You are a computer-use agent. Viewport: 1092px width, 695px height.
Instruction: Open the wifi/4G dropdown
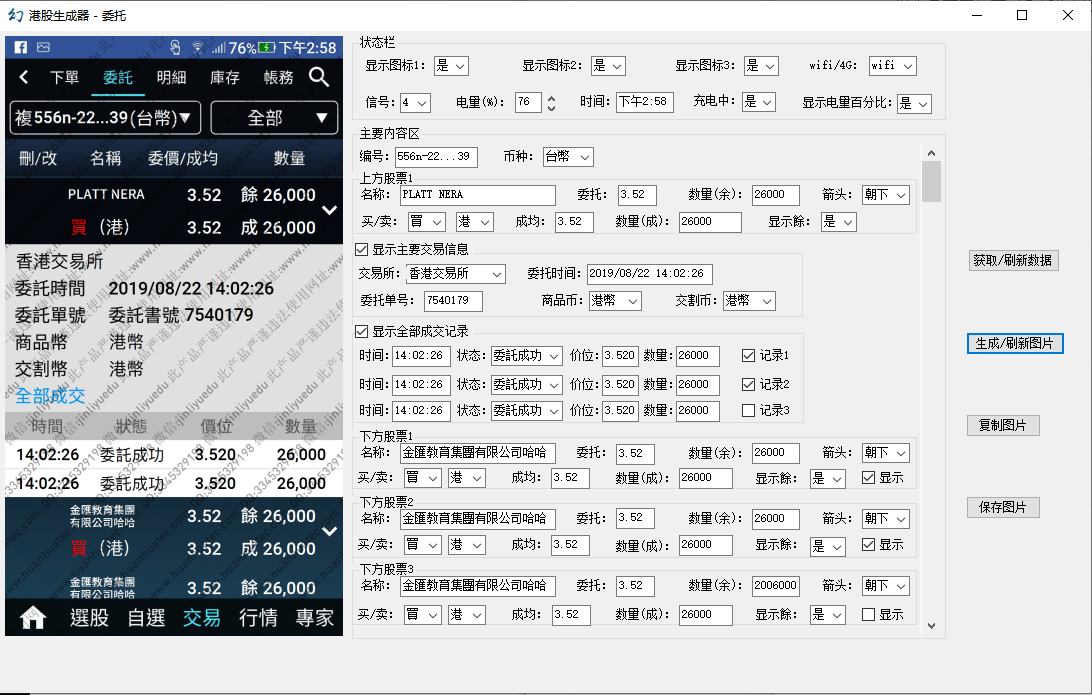[x=892, y=66]
